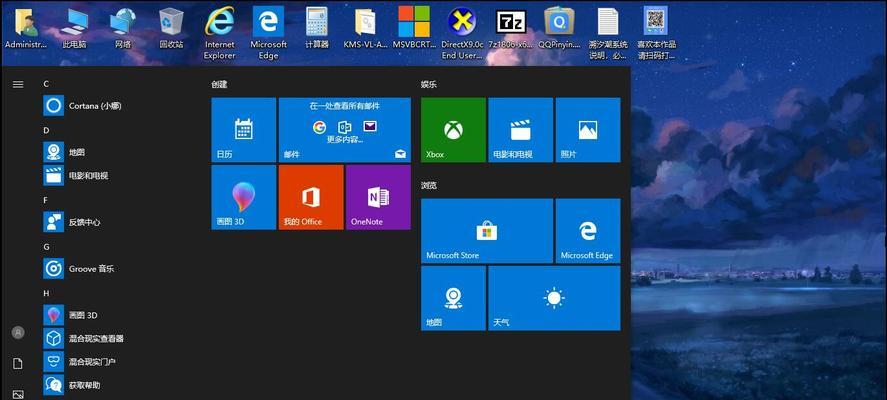Open the 邮件 mail tile
The image size is (887, 400).
coord(345,130)
